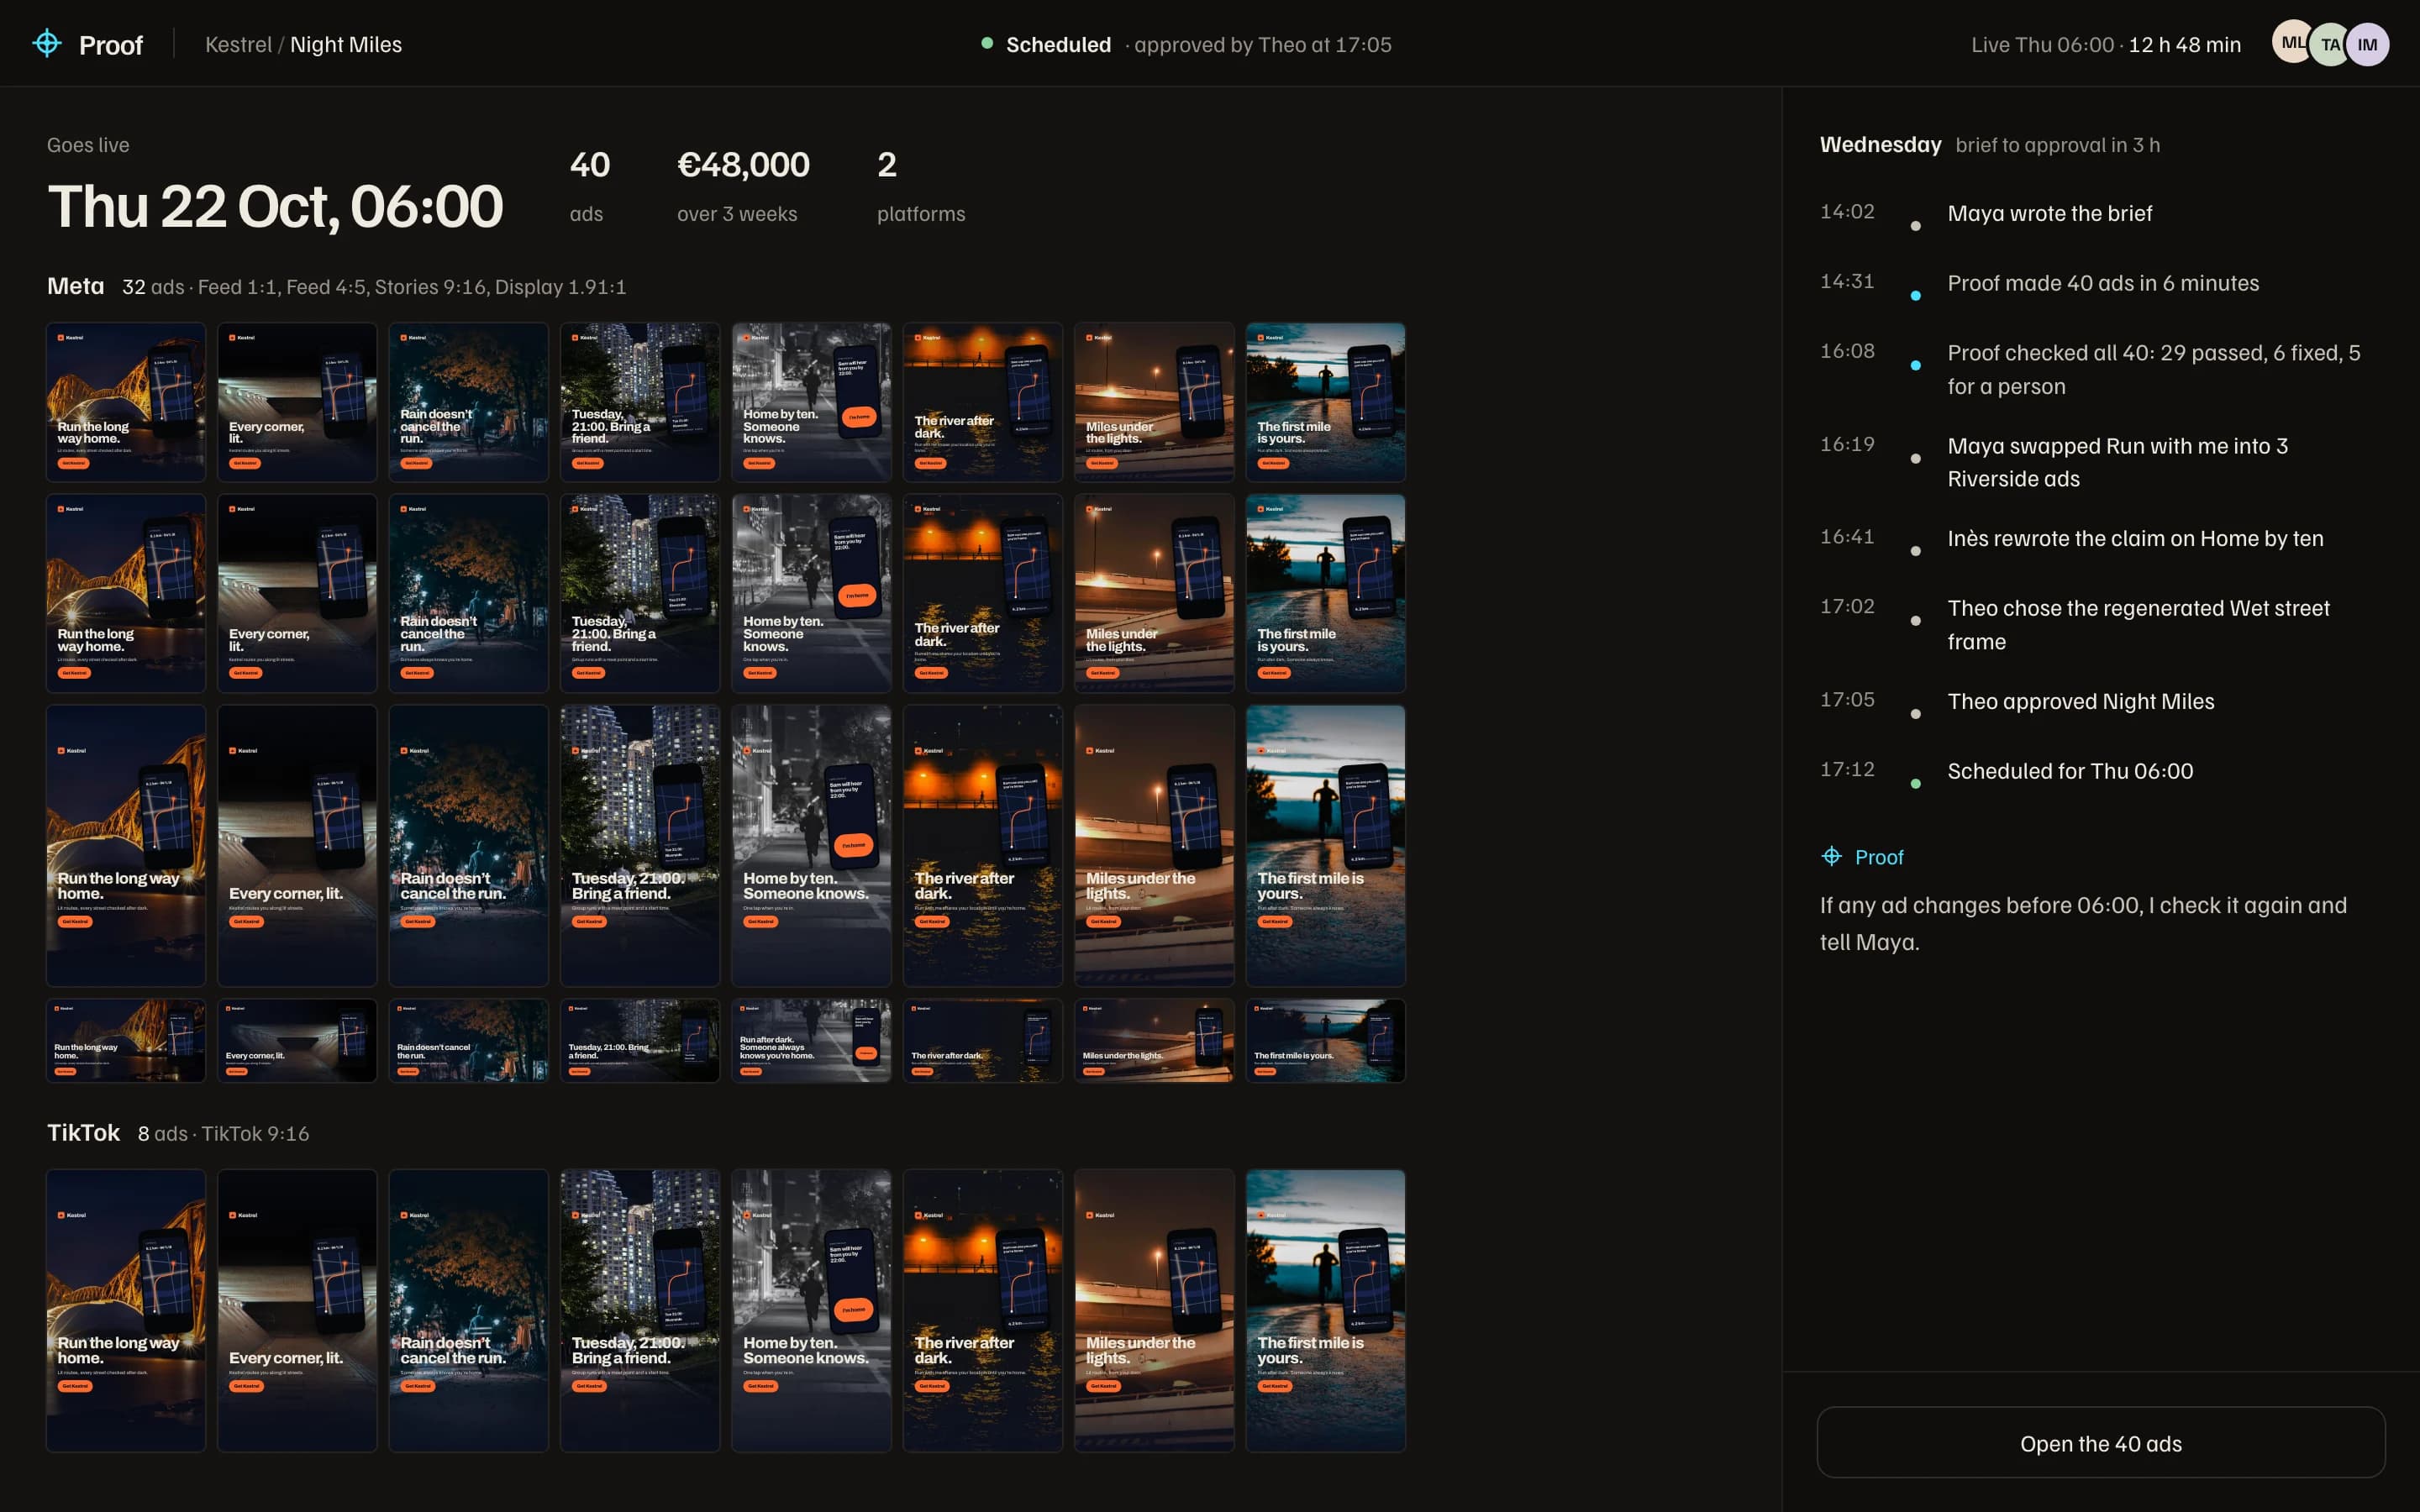
Task: Click the green dot beside Scheduled
Action: [x=987, y=43]
